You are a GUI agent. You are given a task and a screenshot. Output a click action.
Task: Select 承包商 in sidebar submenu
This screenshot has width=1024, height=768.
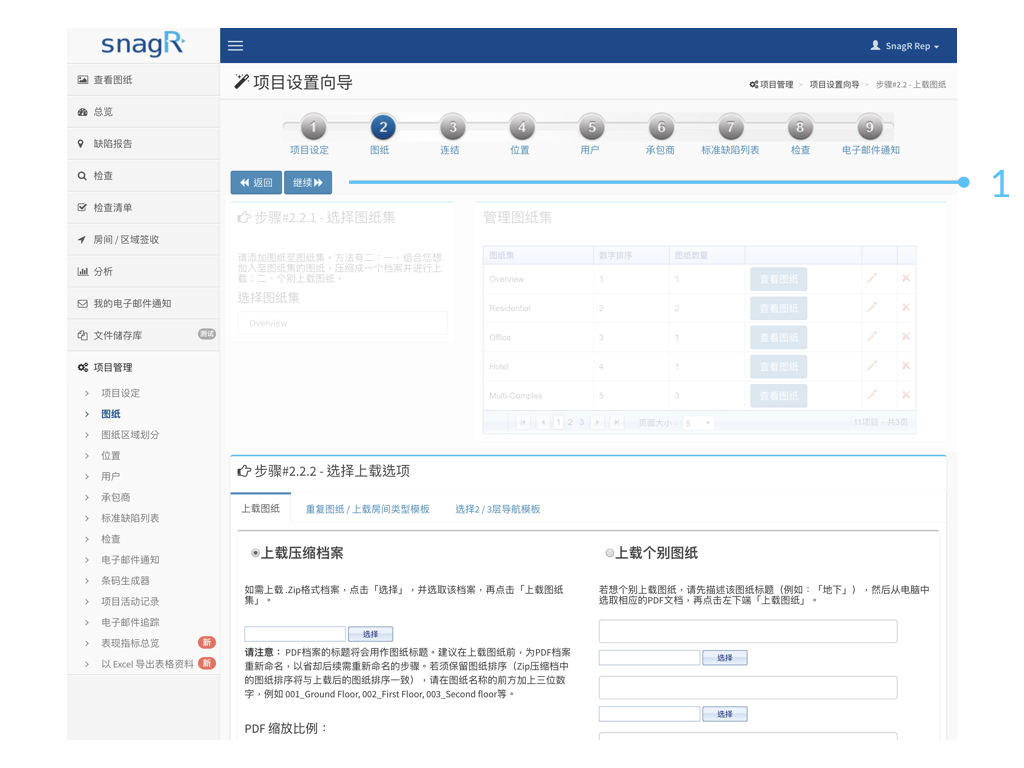[116, 498]
